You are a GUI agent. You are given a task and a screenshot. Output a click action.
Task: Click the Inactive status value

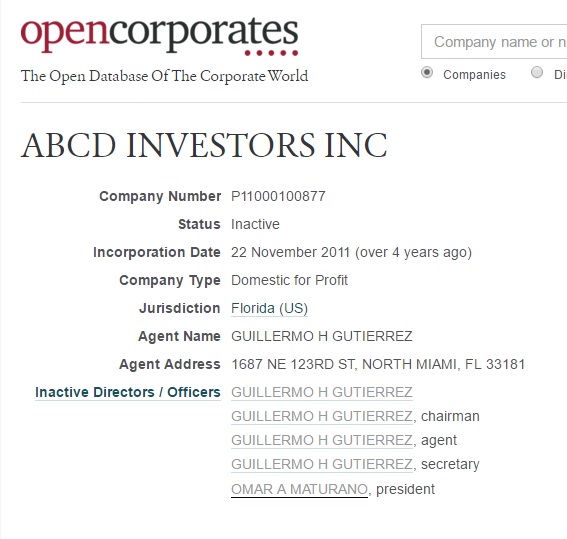255,224
